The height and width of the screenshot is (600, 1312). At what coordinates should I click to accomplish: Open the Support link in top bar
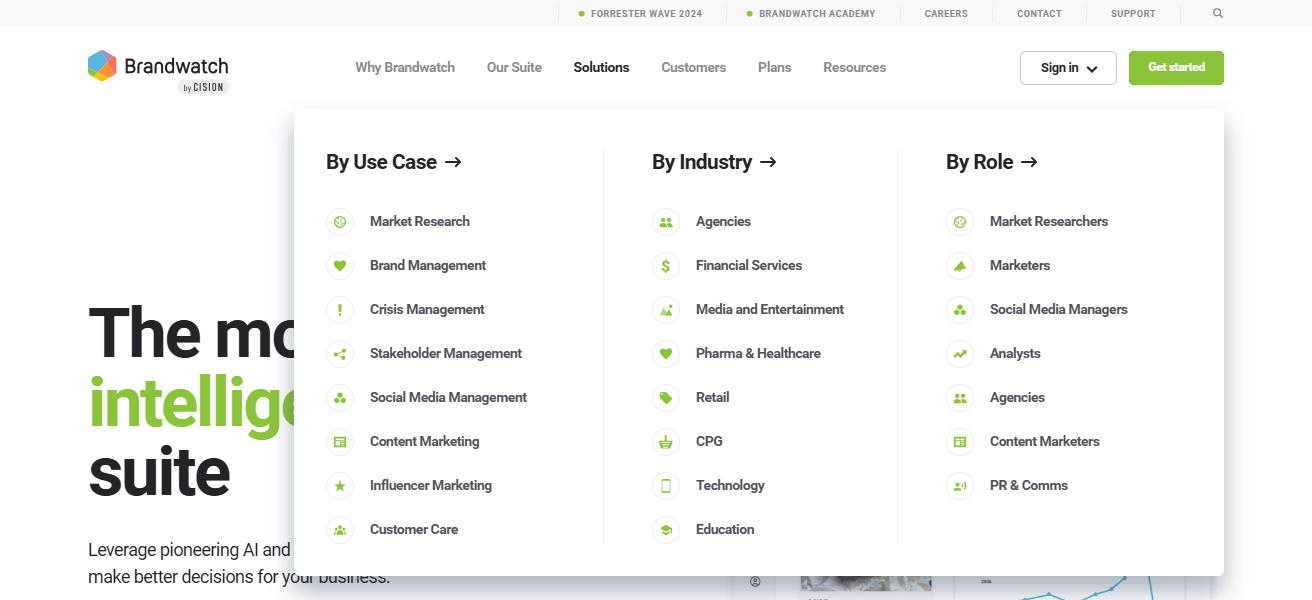1133,14
